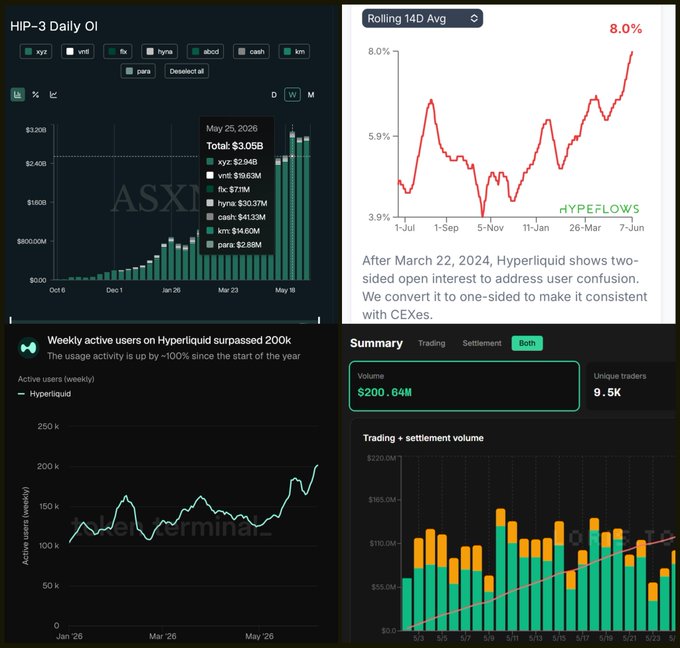Viewport: 680px width, 648px height.
Task: Toggle the vntl series legend chip
Action: click(x=78, y=52)
